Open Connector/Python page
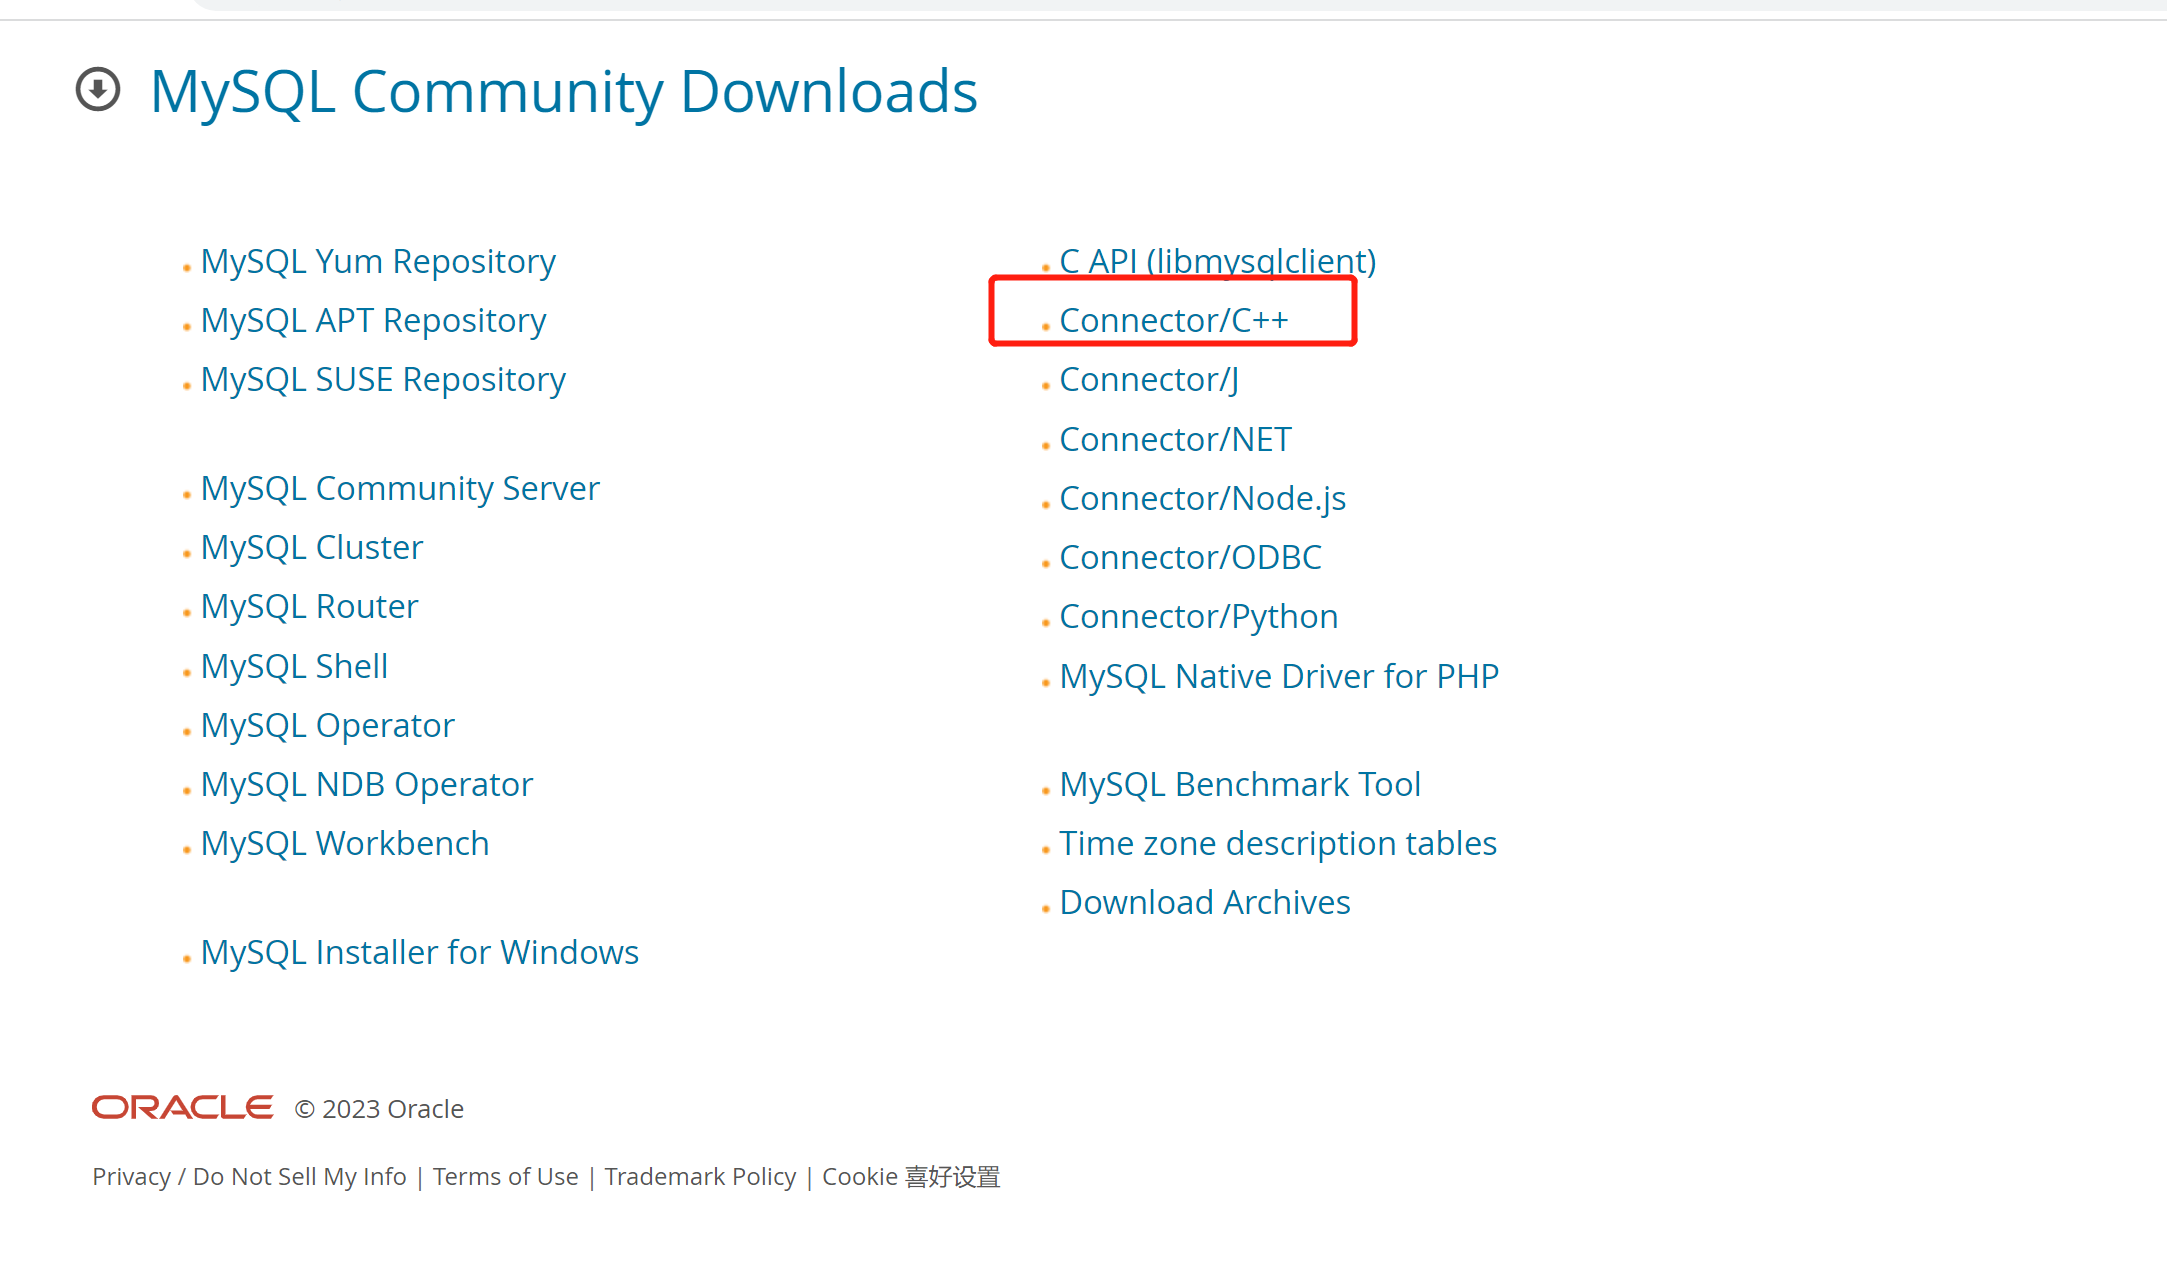 click(1199, 615)
